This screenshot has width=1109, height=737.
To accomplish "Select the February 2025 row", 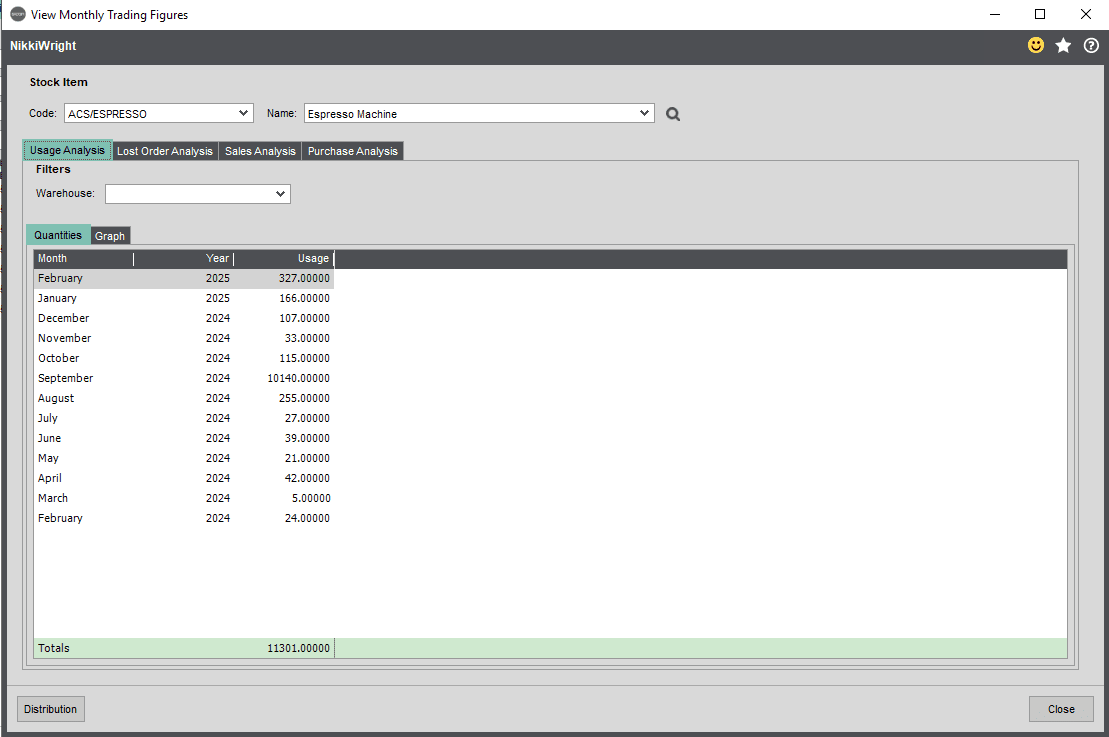I will (x=184, y=279).
